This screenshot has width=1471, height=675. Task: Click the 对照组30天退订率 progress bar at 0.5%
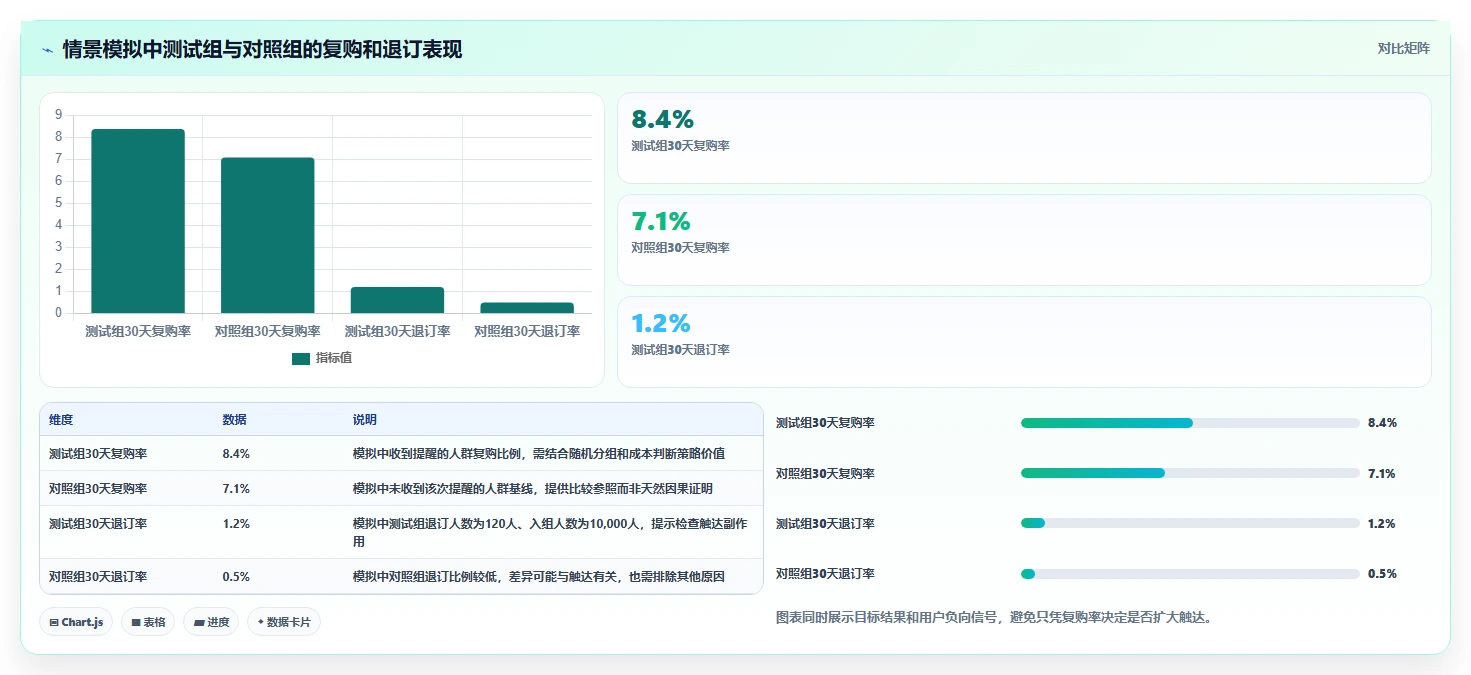[x=1190, y=574]
